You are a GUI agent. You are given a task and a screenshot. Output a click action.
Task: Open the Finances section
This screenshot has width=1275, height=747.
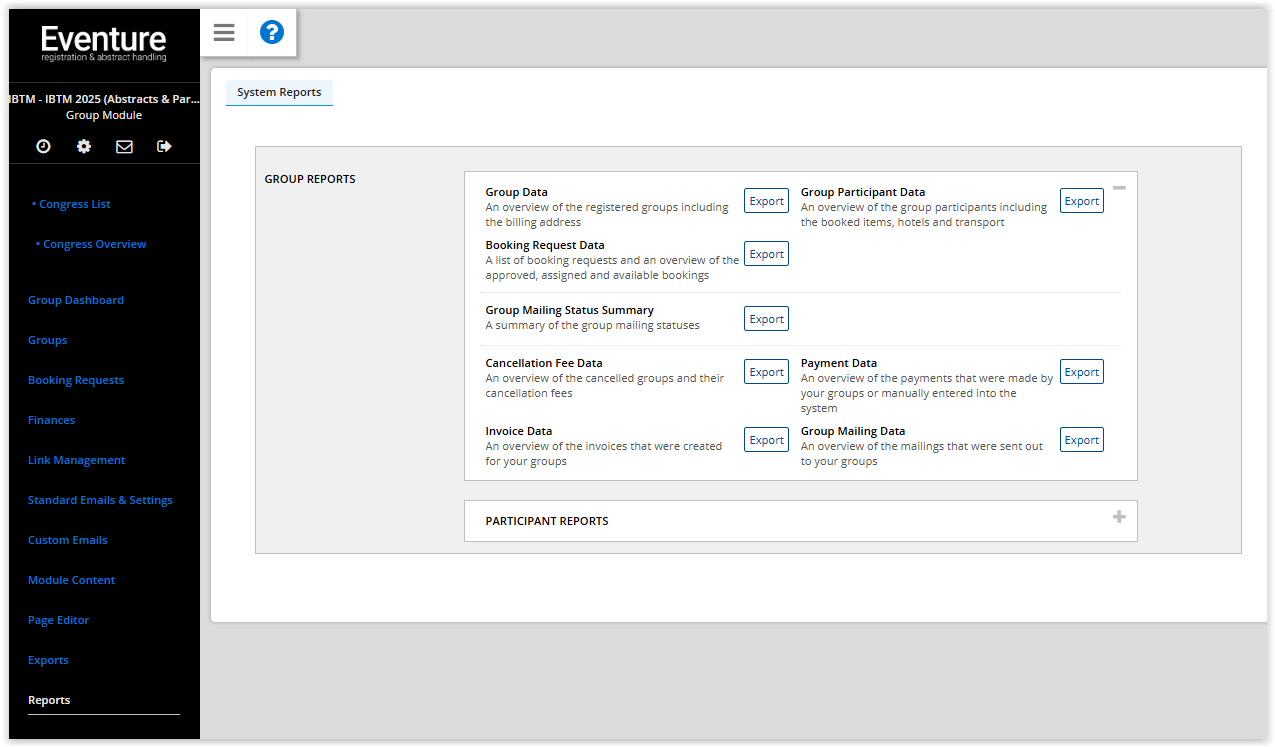click(x=51, y=419)
